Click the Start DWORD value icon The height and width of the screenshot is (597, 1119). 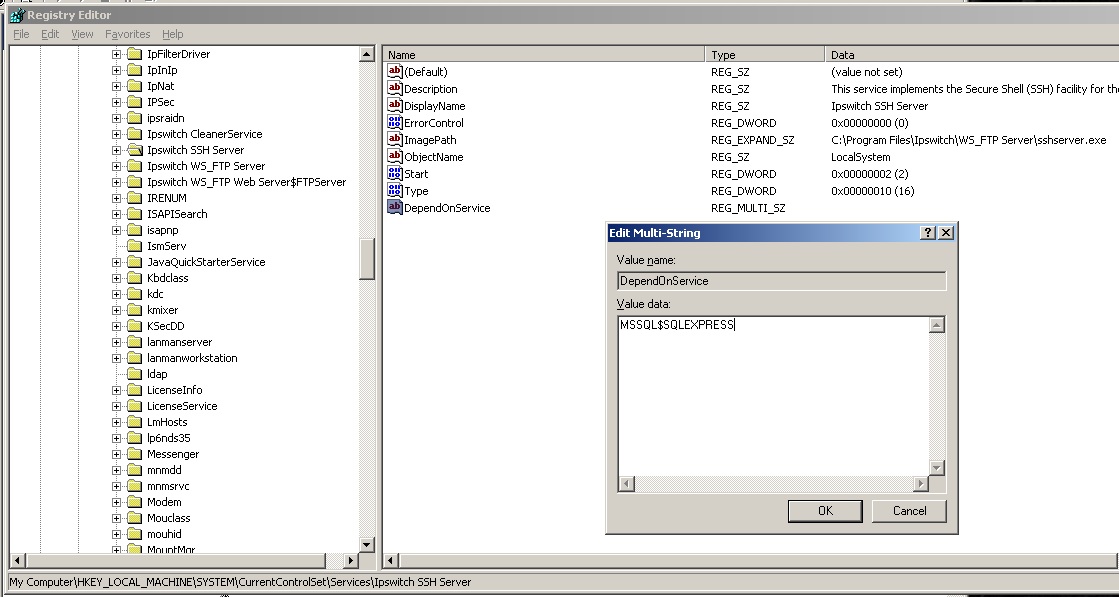point(395,173)
